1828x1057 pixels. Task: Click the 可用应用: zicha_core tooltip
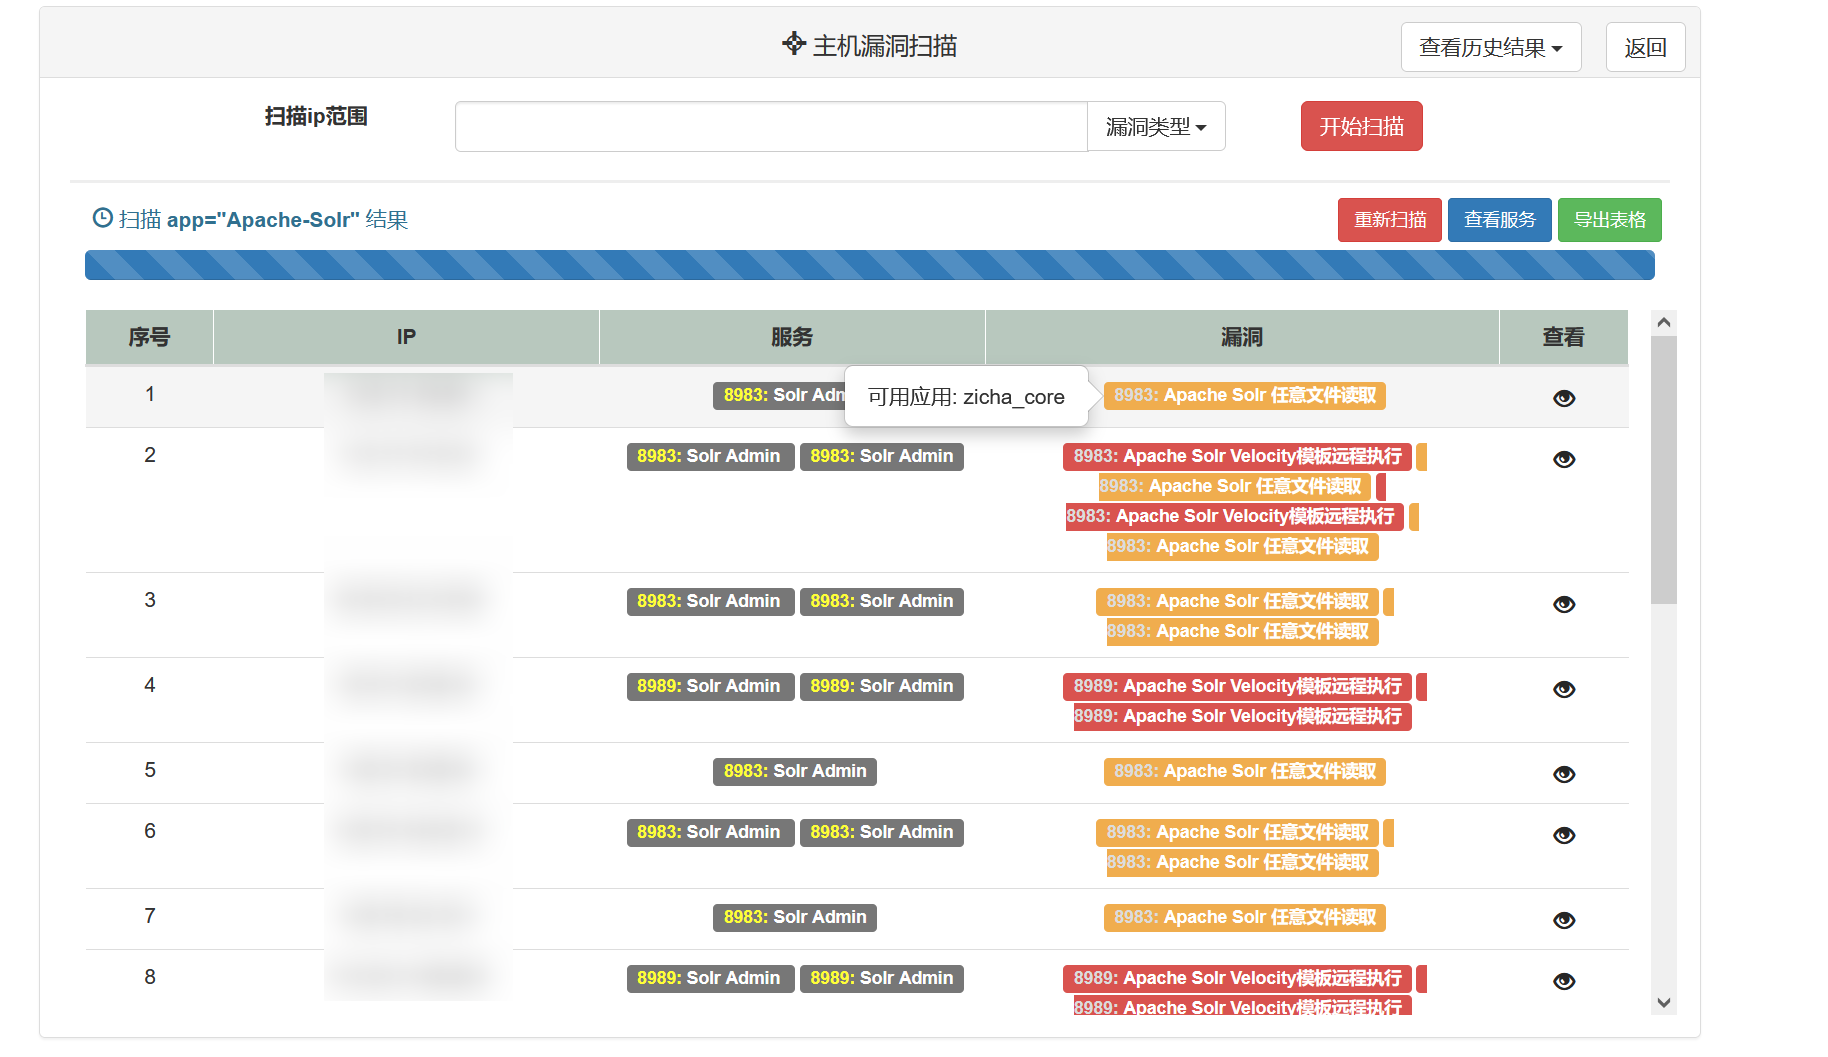(966, 397)
